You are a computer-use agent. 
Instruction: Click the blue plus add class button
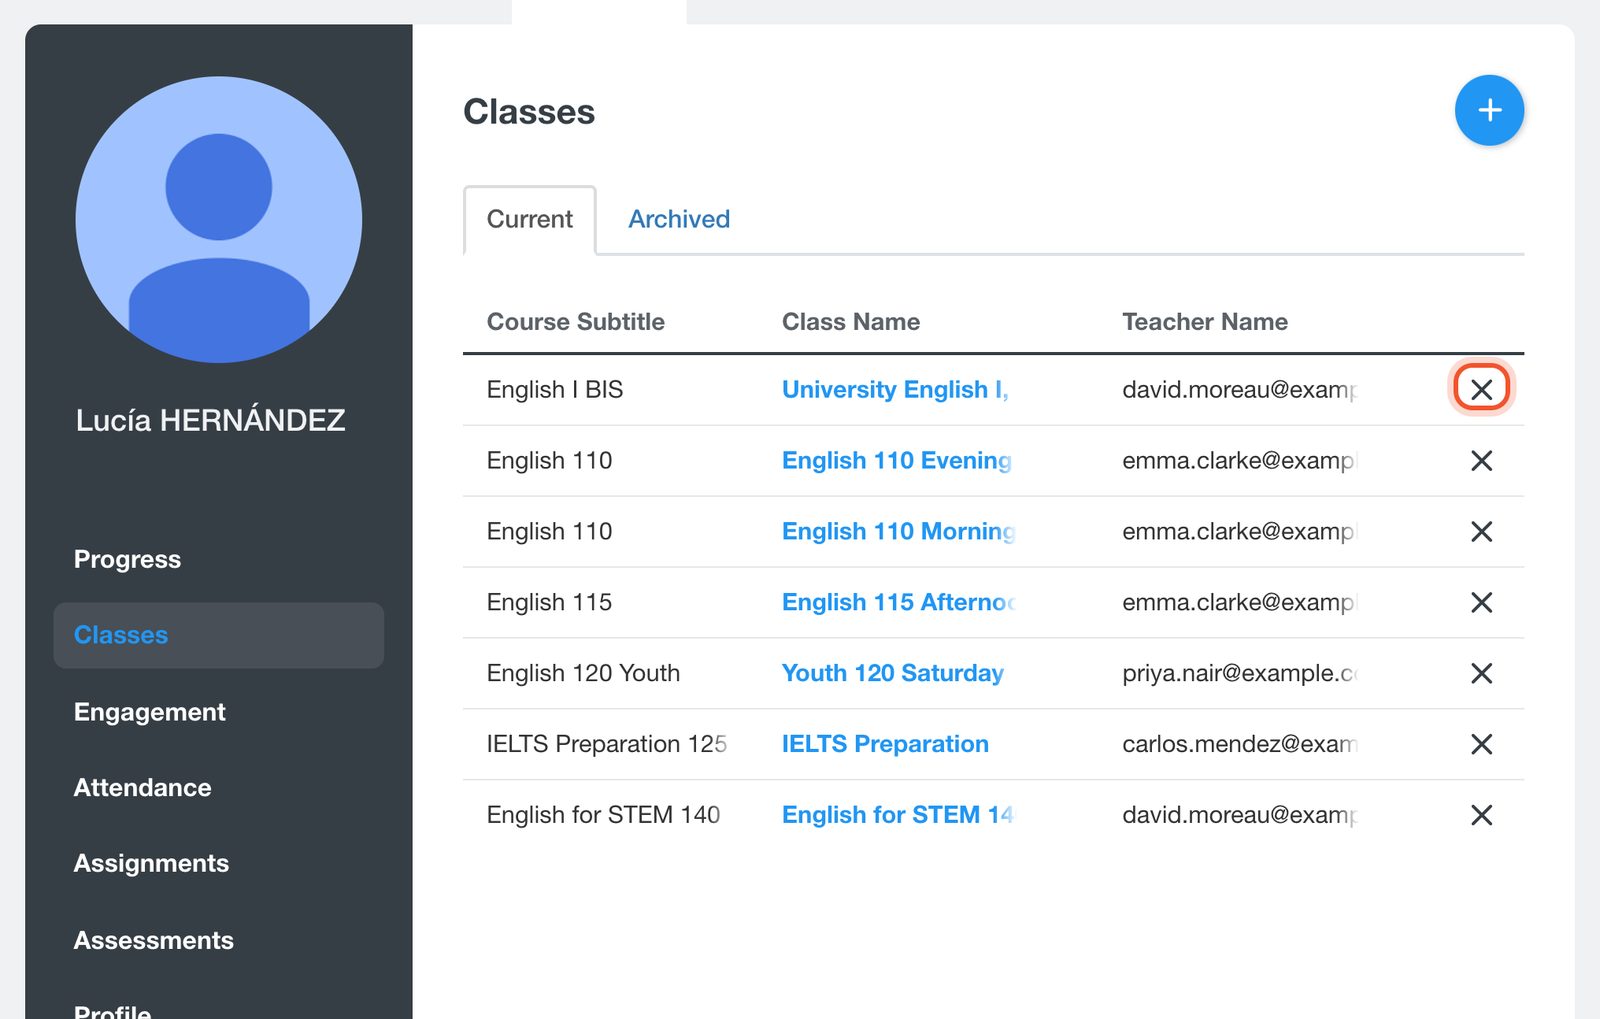pyautogui.click(x=1489, y=110)
